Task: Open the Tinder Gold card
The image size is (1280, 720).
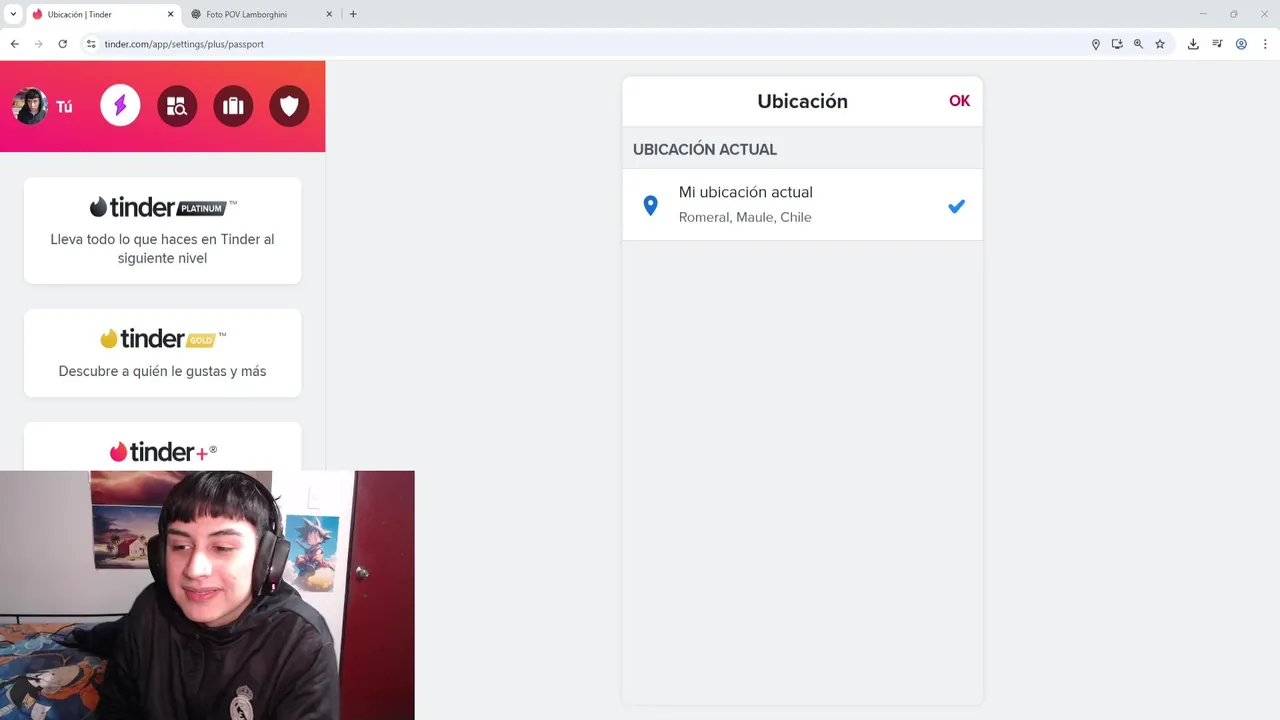Action: point(162,353)
